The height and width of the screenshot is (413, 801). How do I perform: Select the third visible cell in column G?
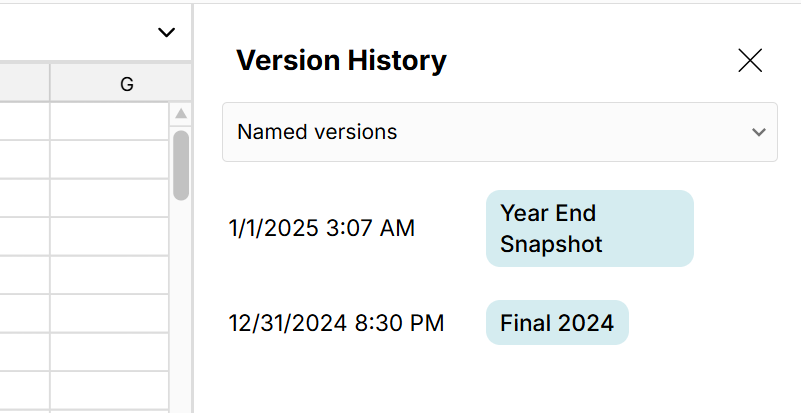[x=109, y=198]
